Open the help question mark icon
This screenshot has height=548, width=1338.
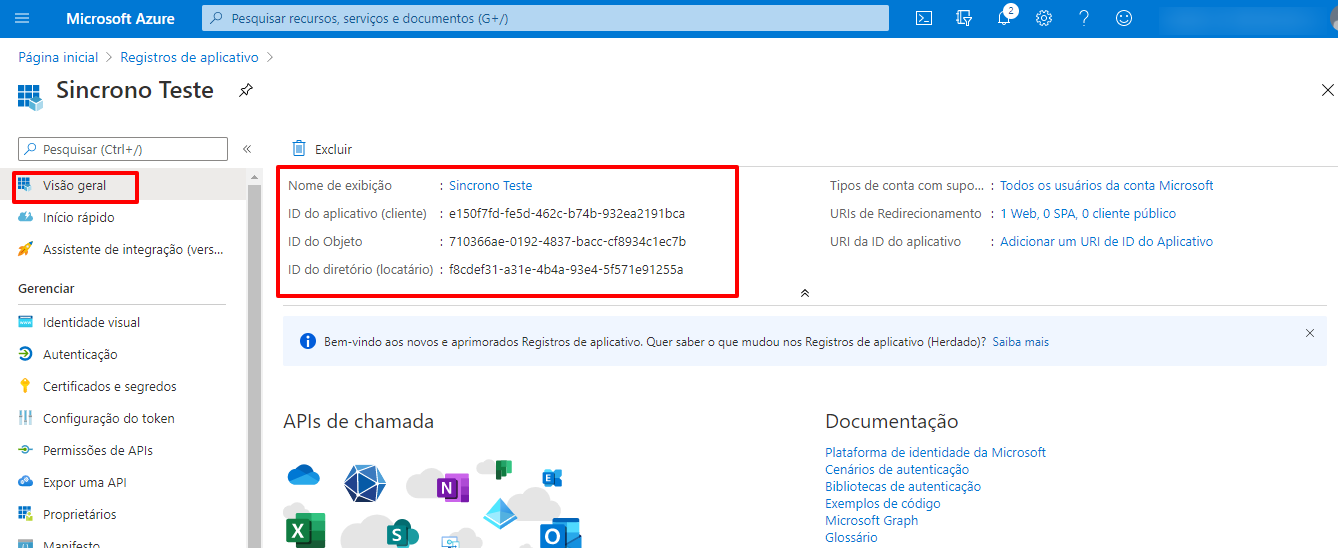click(x=1084, y=18)
